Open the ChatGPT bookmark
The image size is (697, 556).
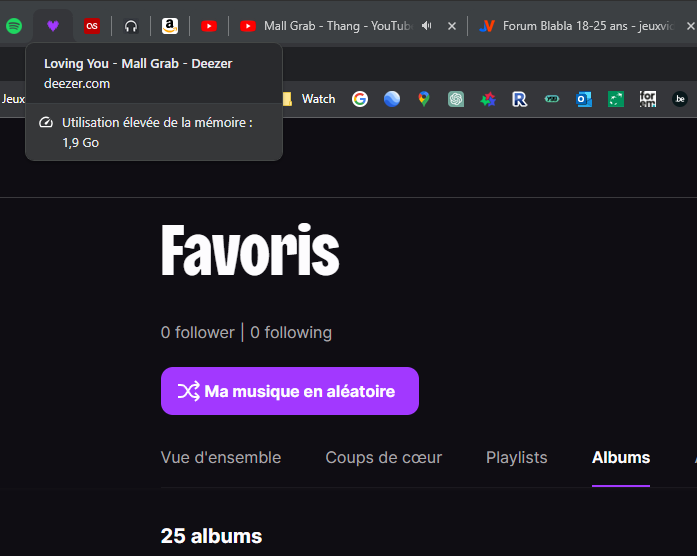click(x=456, y=99)
